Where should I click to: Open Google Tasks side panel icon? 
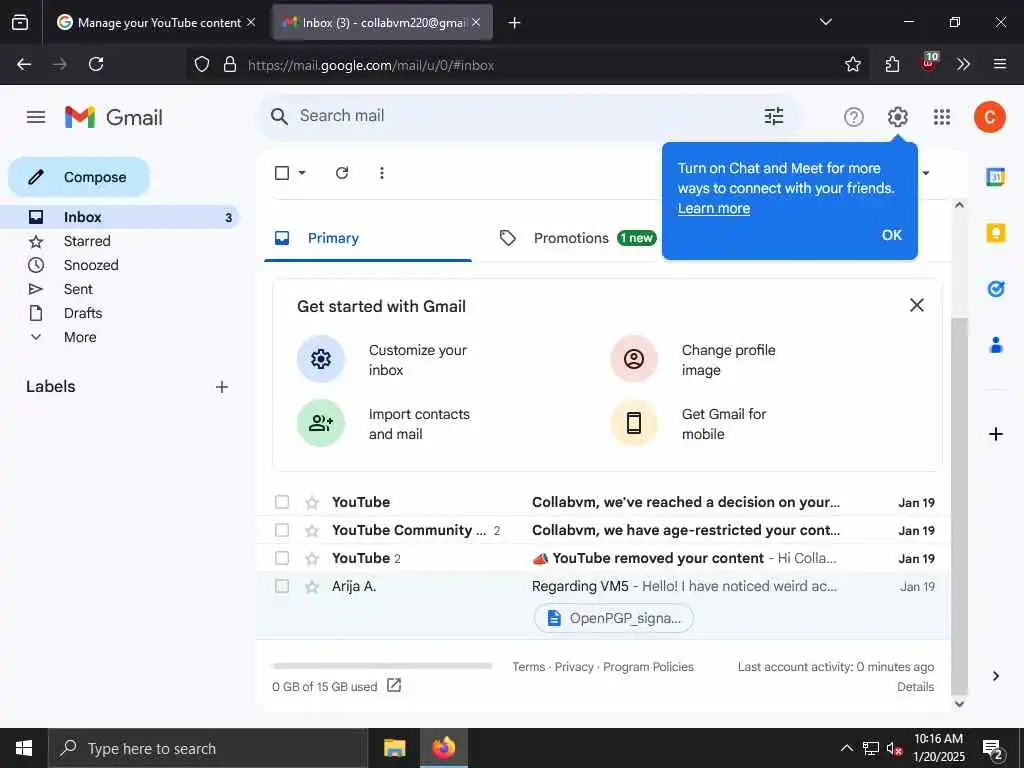[995, 289]
